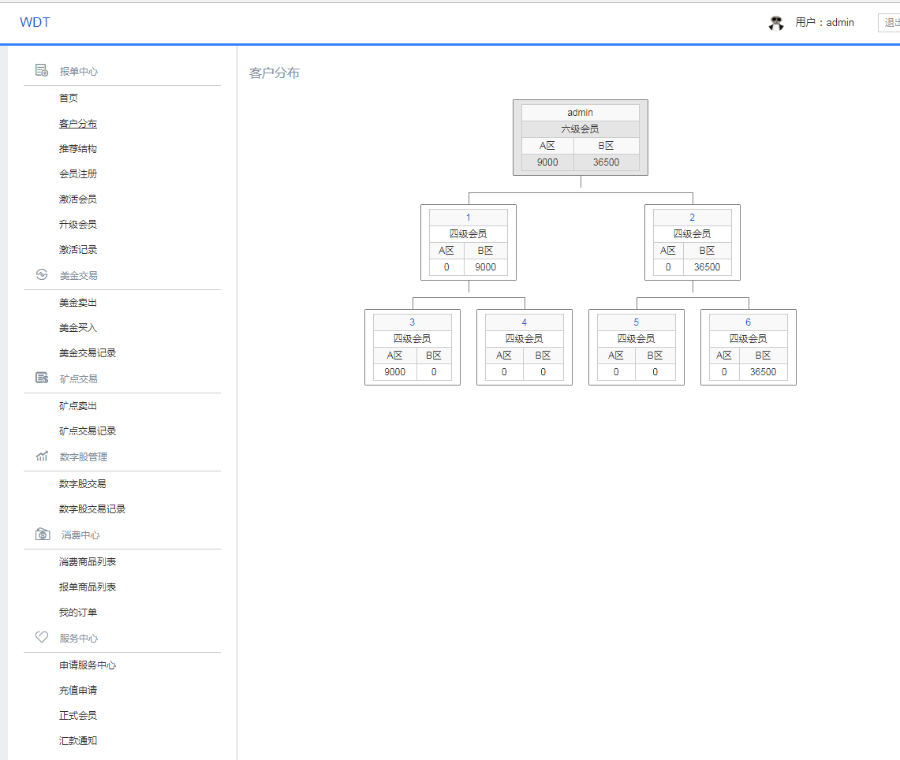Open 会员注册 page
Screen dimensions: 900x760
[x=77, y=173]
